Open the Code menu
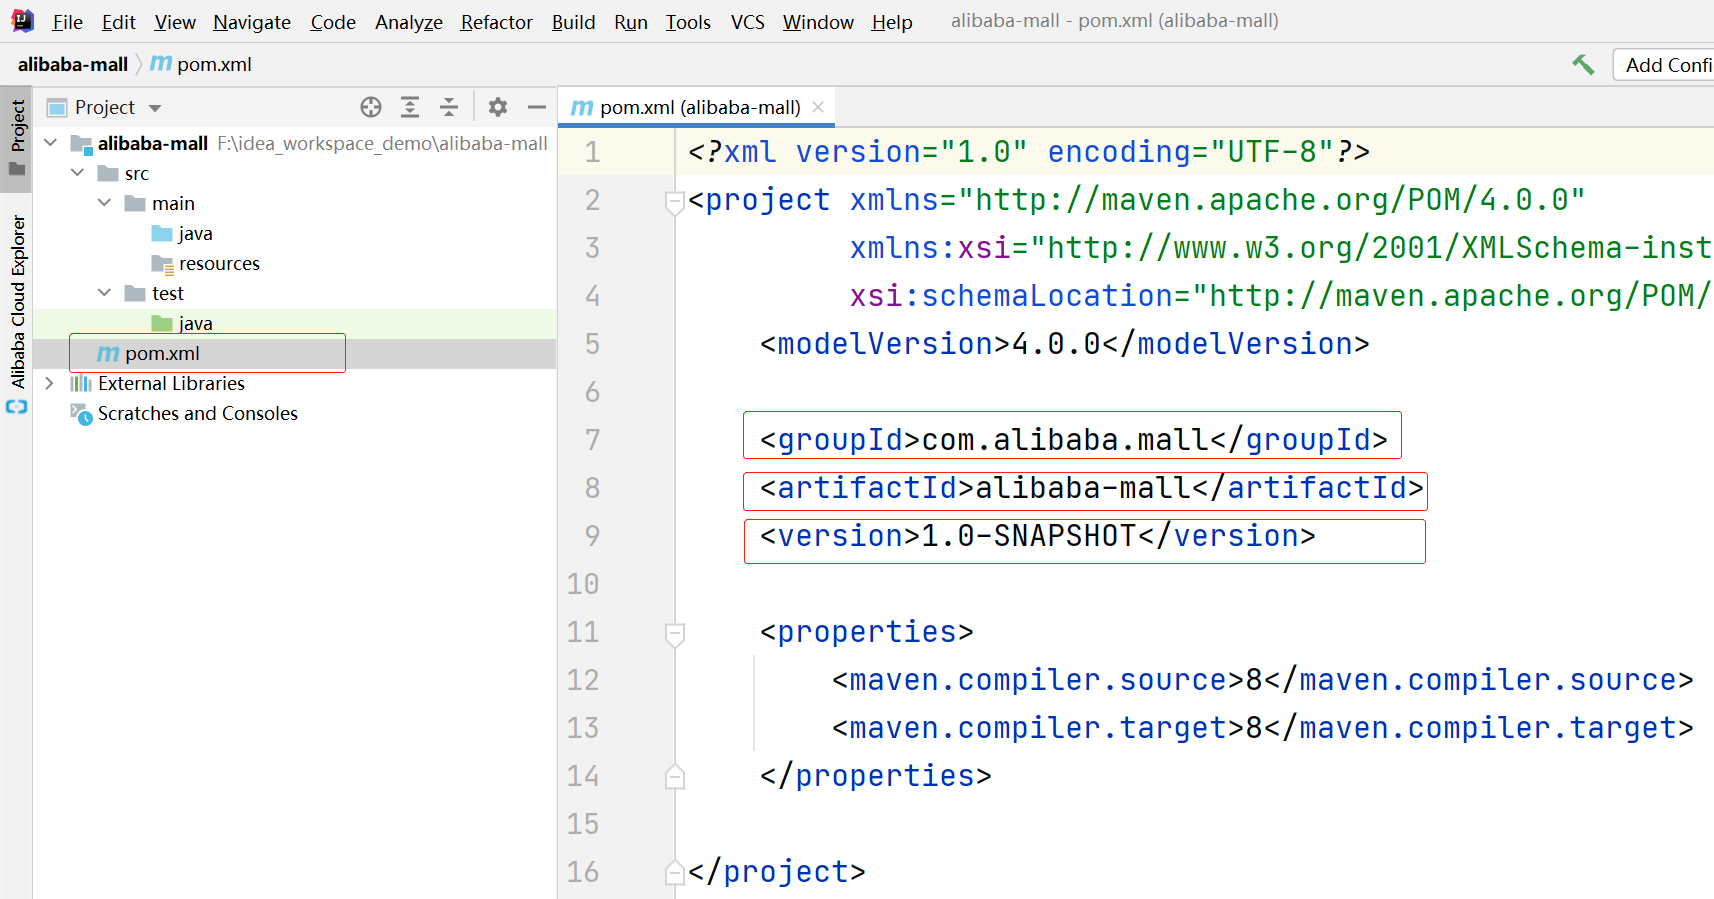1714x899 pixels. (x=333, y=22)
